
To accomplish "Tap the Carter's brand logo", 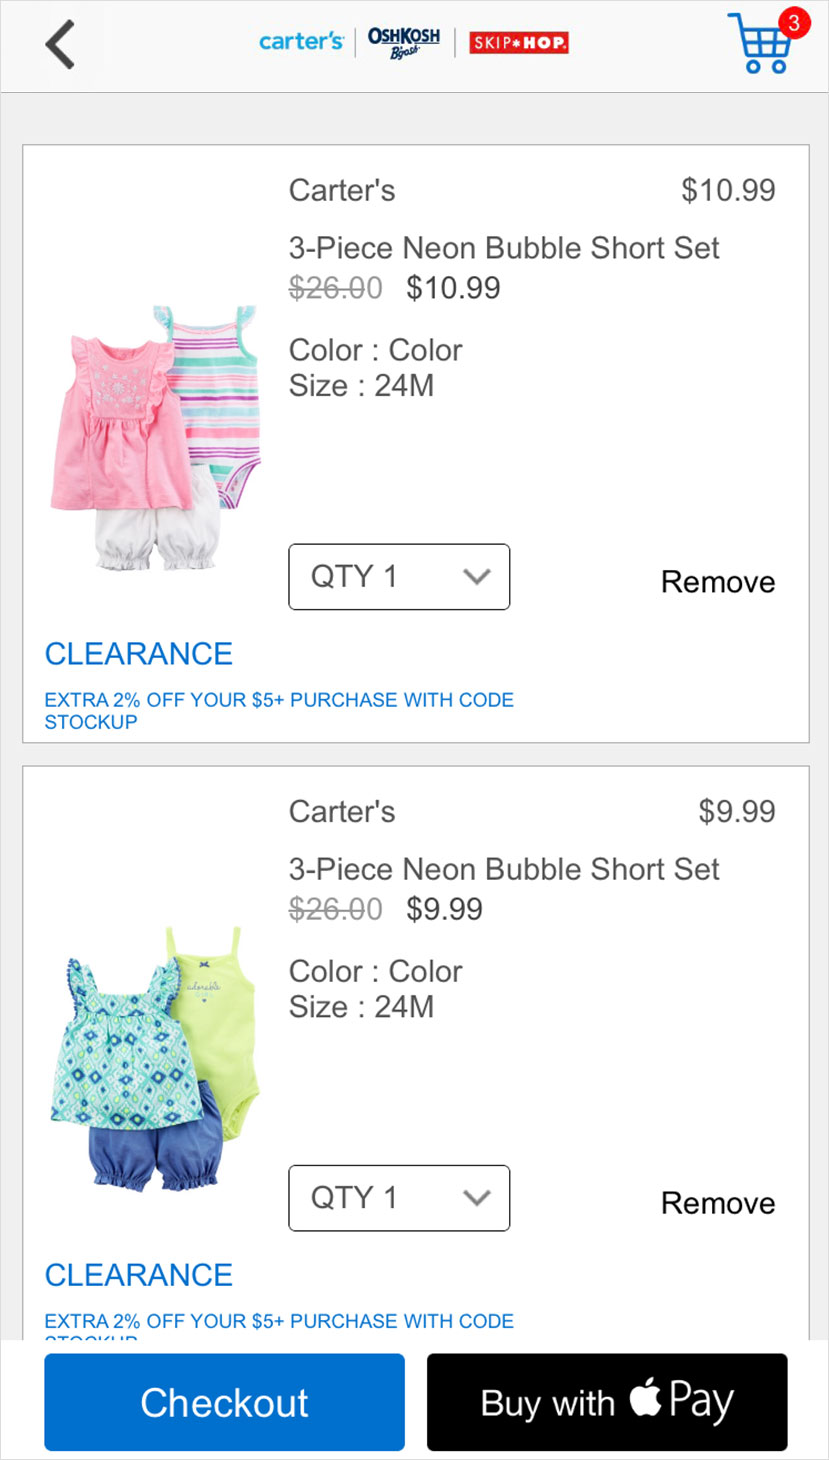I will (301, 42).
